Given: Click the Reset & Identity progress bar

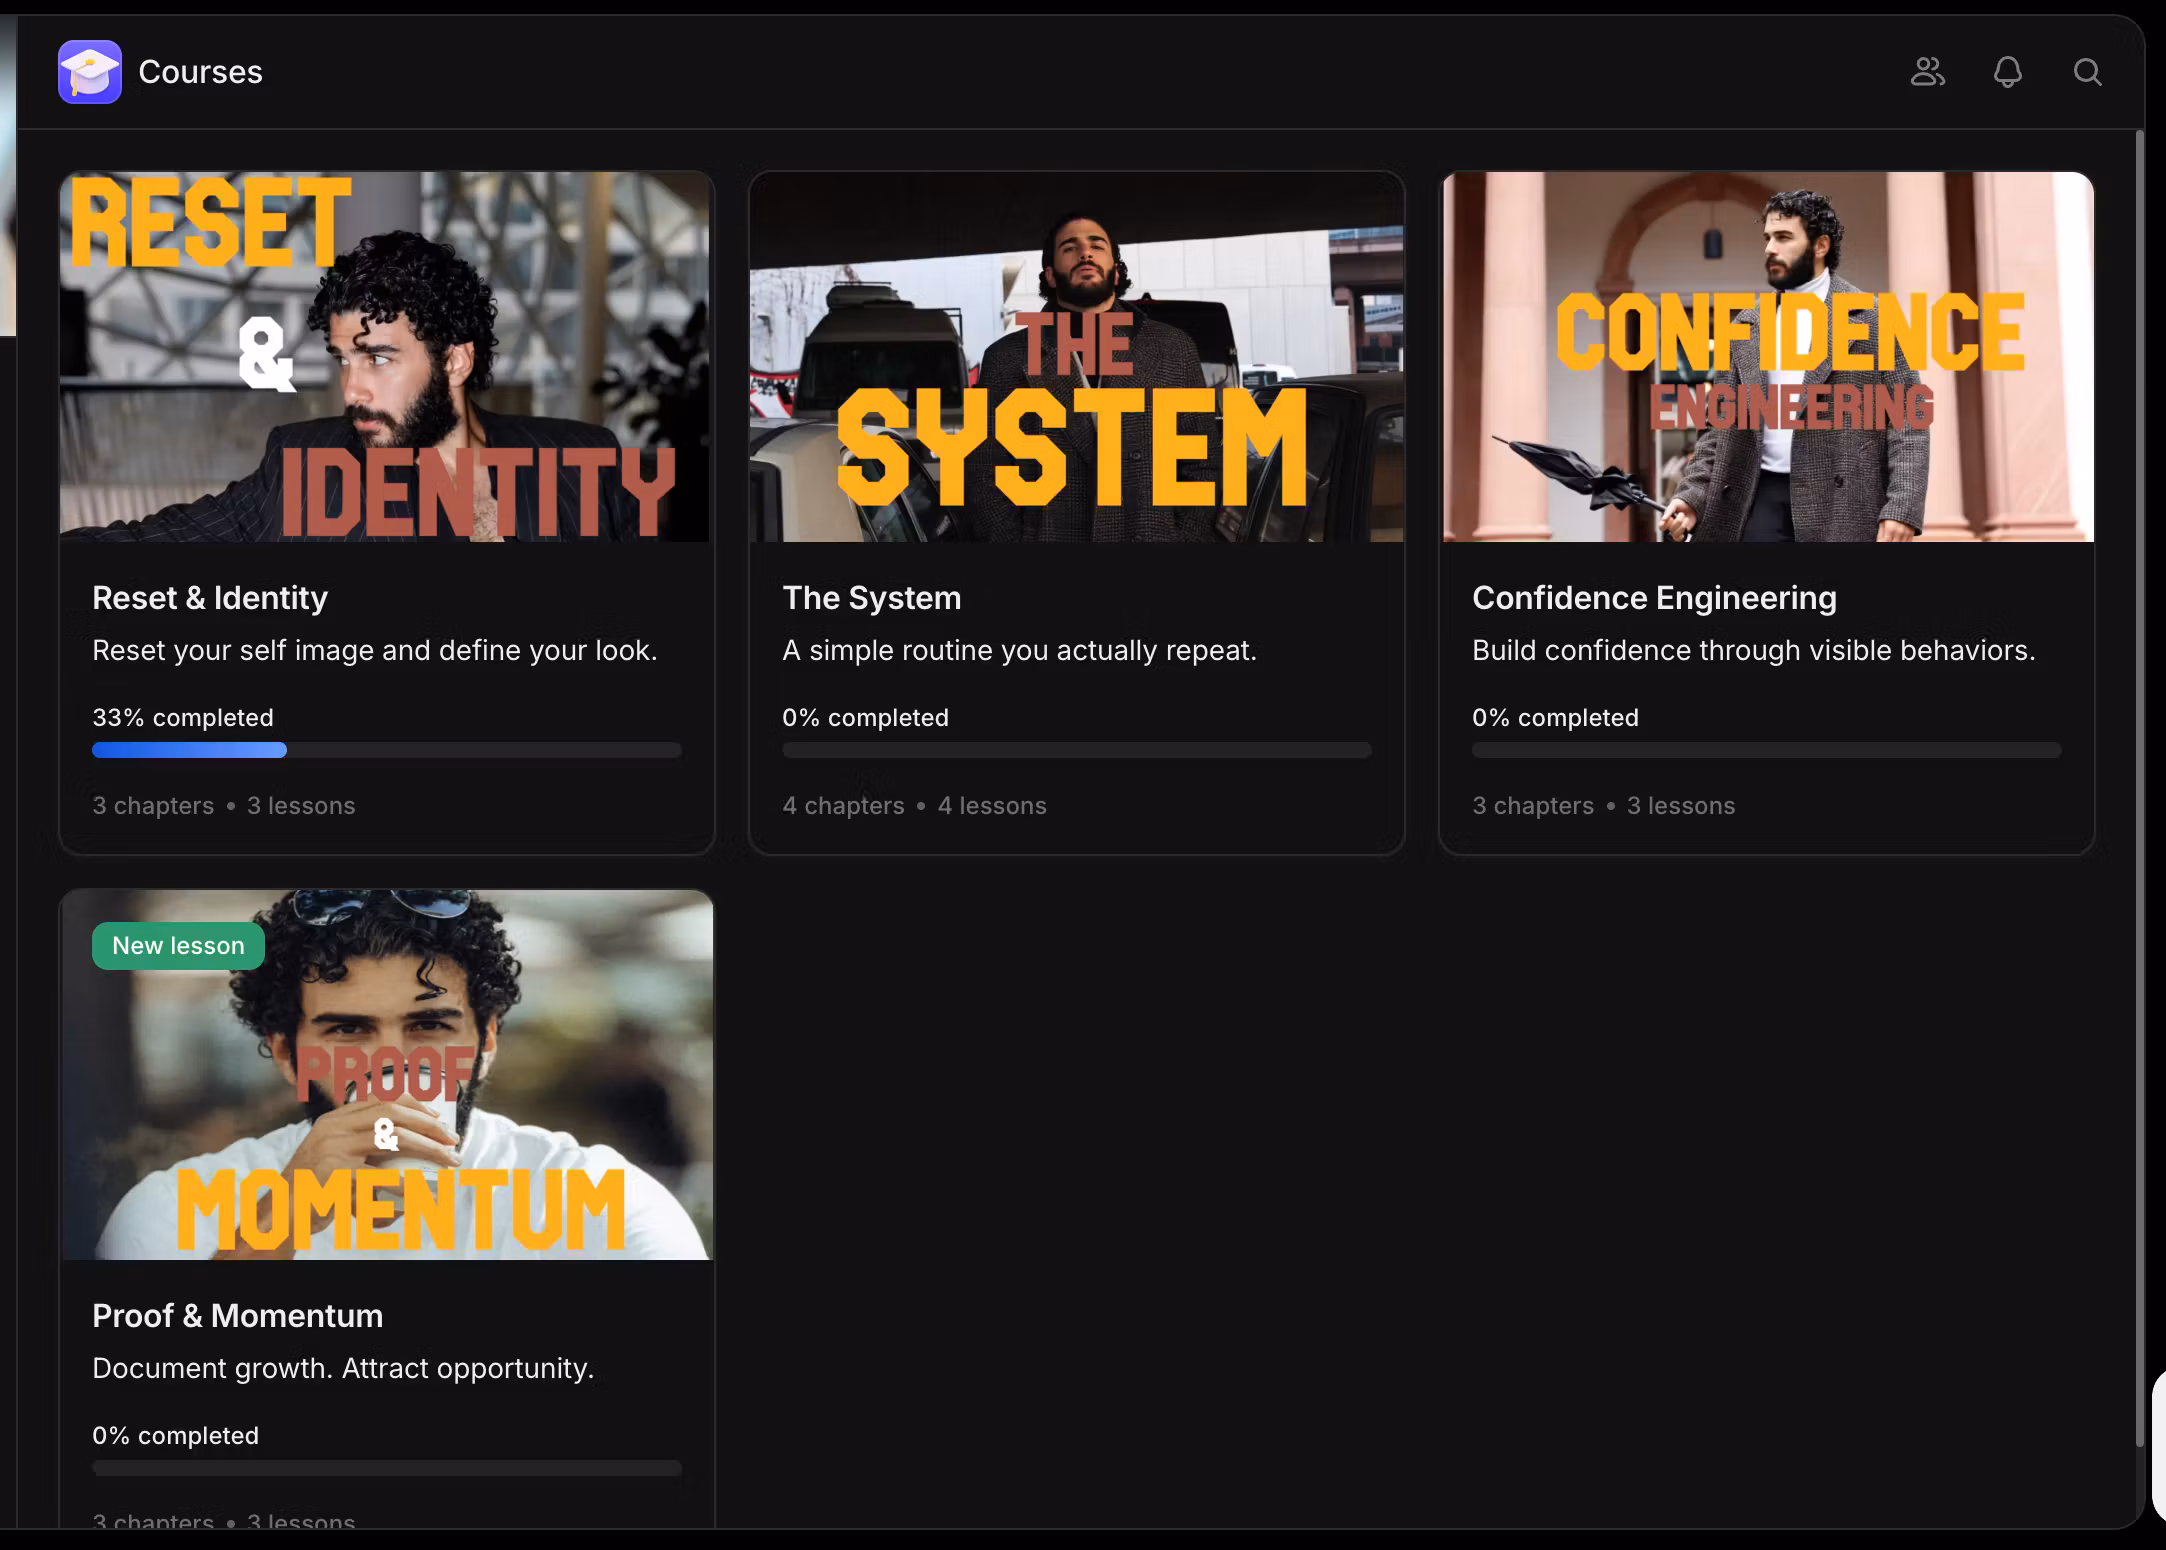Looking at the screenshot, I should [386, 750].
